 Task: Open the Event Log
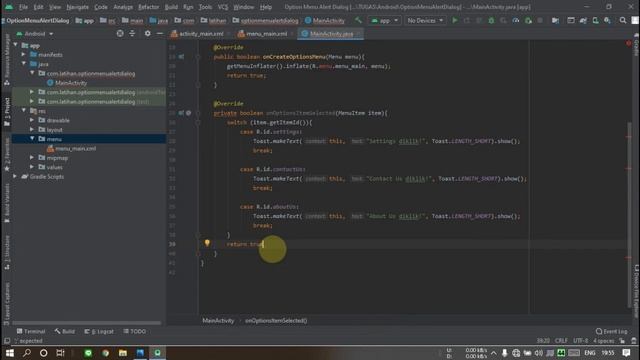pyautogui.click(x=611, y=331)
